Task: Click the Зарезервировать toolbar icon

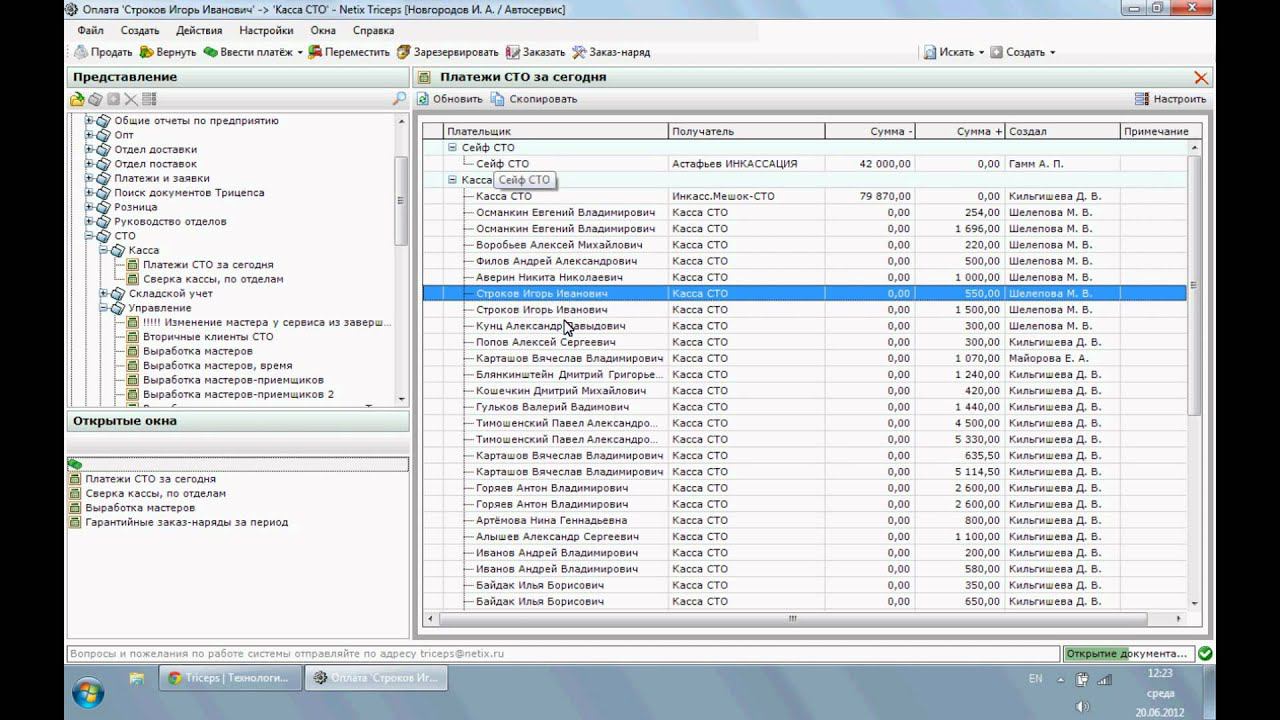Action: pyautogui.click(x=403, y=52)
